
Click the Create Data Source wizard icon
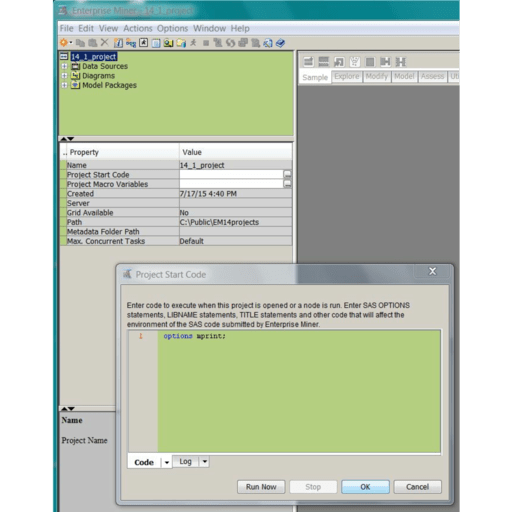(118, 43)
